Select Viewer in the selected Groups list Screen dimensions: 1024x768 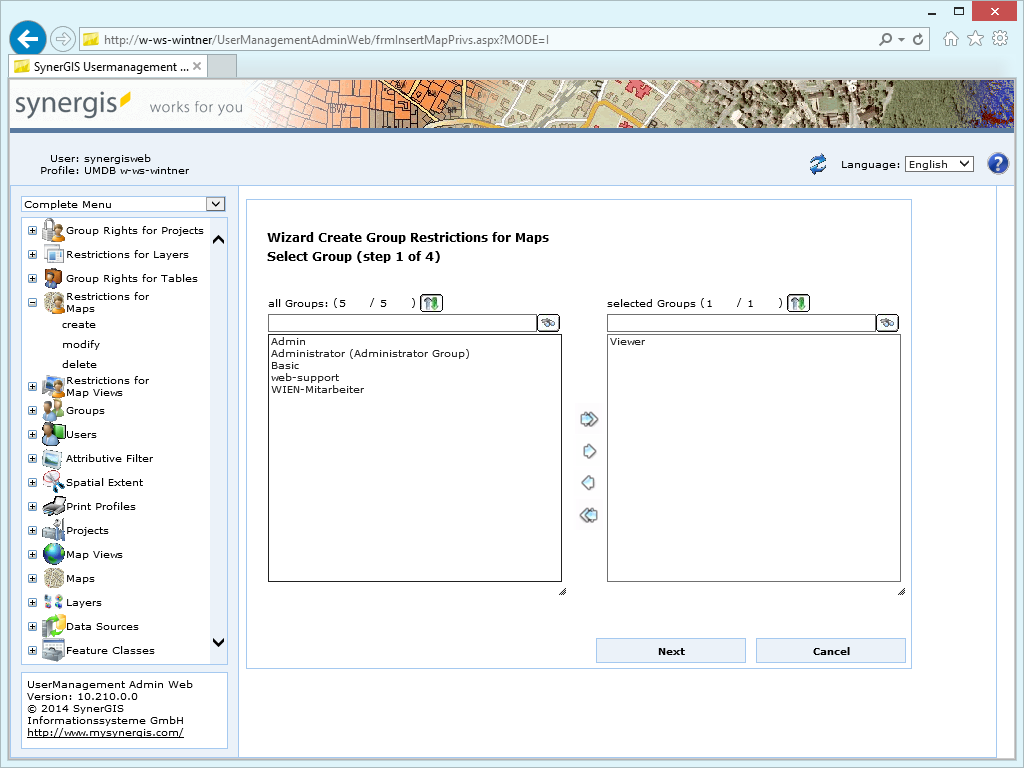[626, 341]
